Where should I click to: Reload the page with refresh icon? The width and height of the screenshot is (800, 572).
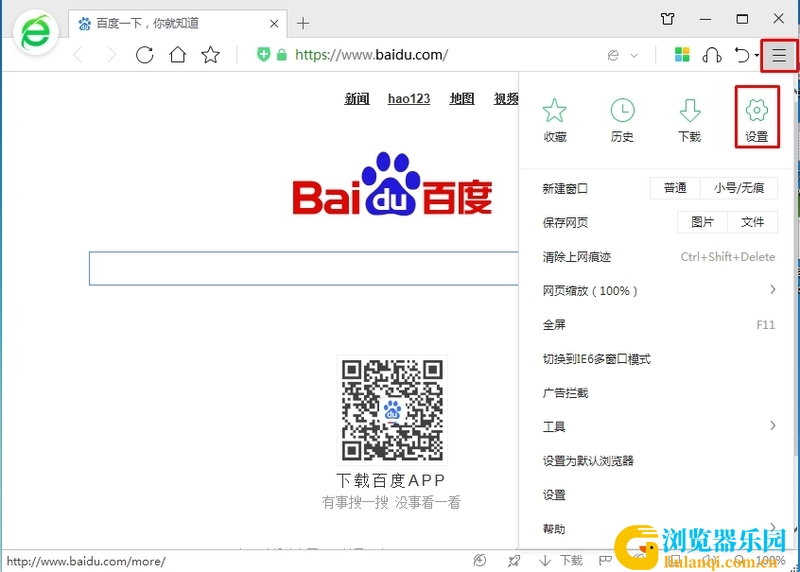click(x=144, y=55)
